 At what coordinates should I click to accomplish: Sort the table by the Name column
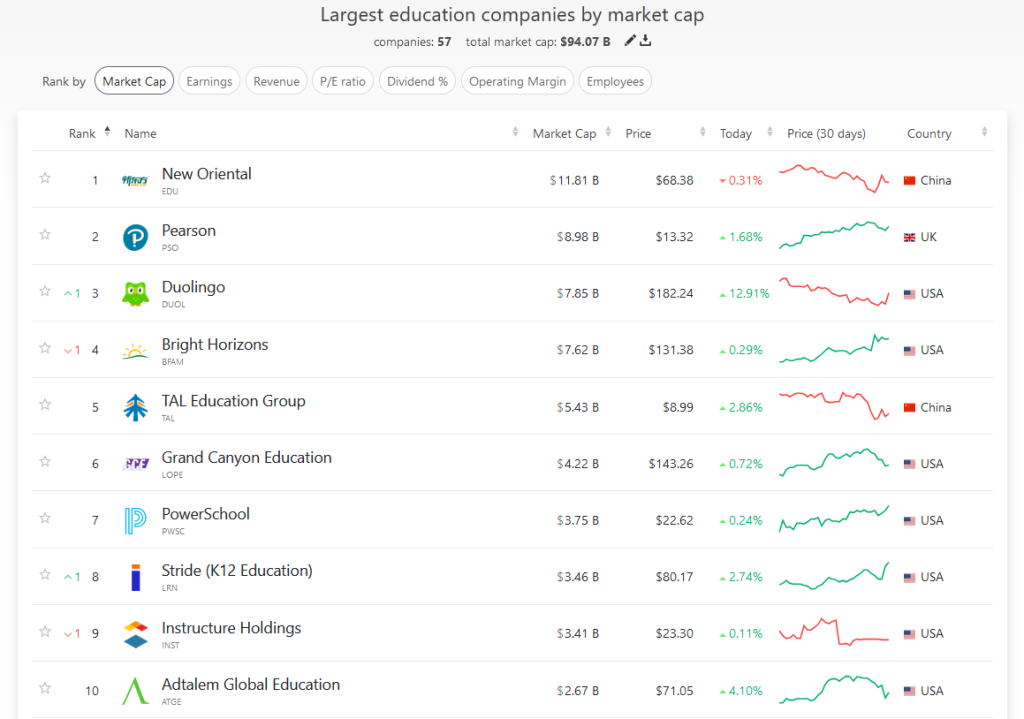(x=140, y=133)
